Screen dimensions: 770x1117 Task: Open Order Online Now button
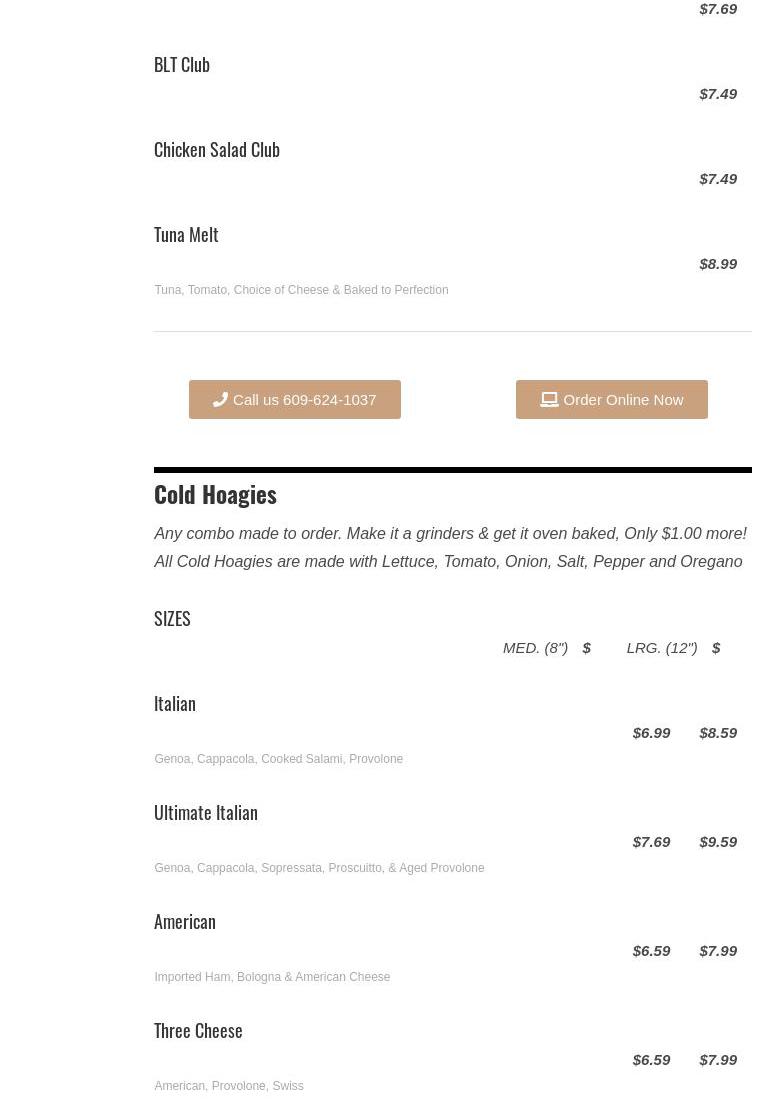click(x=612, y=400)
